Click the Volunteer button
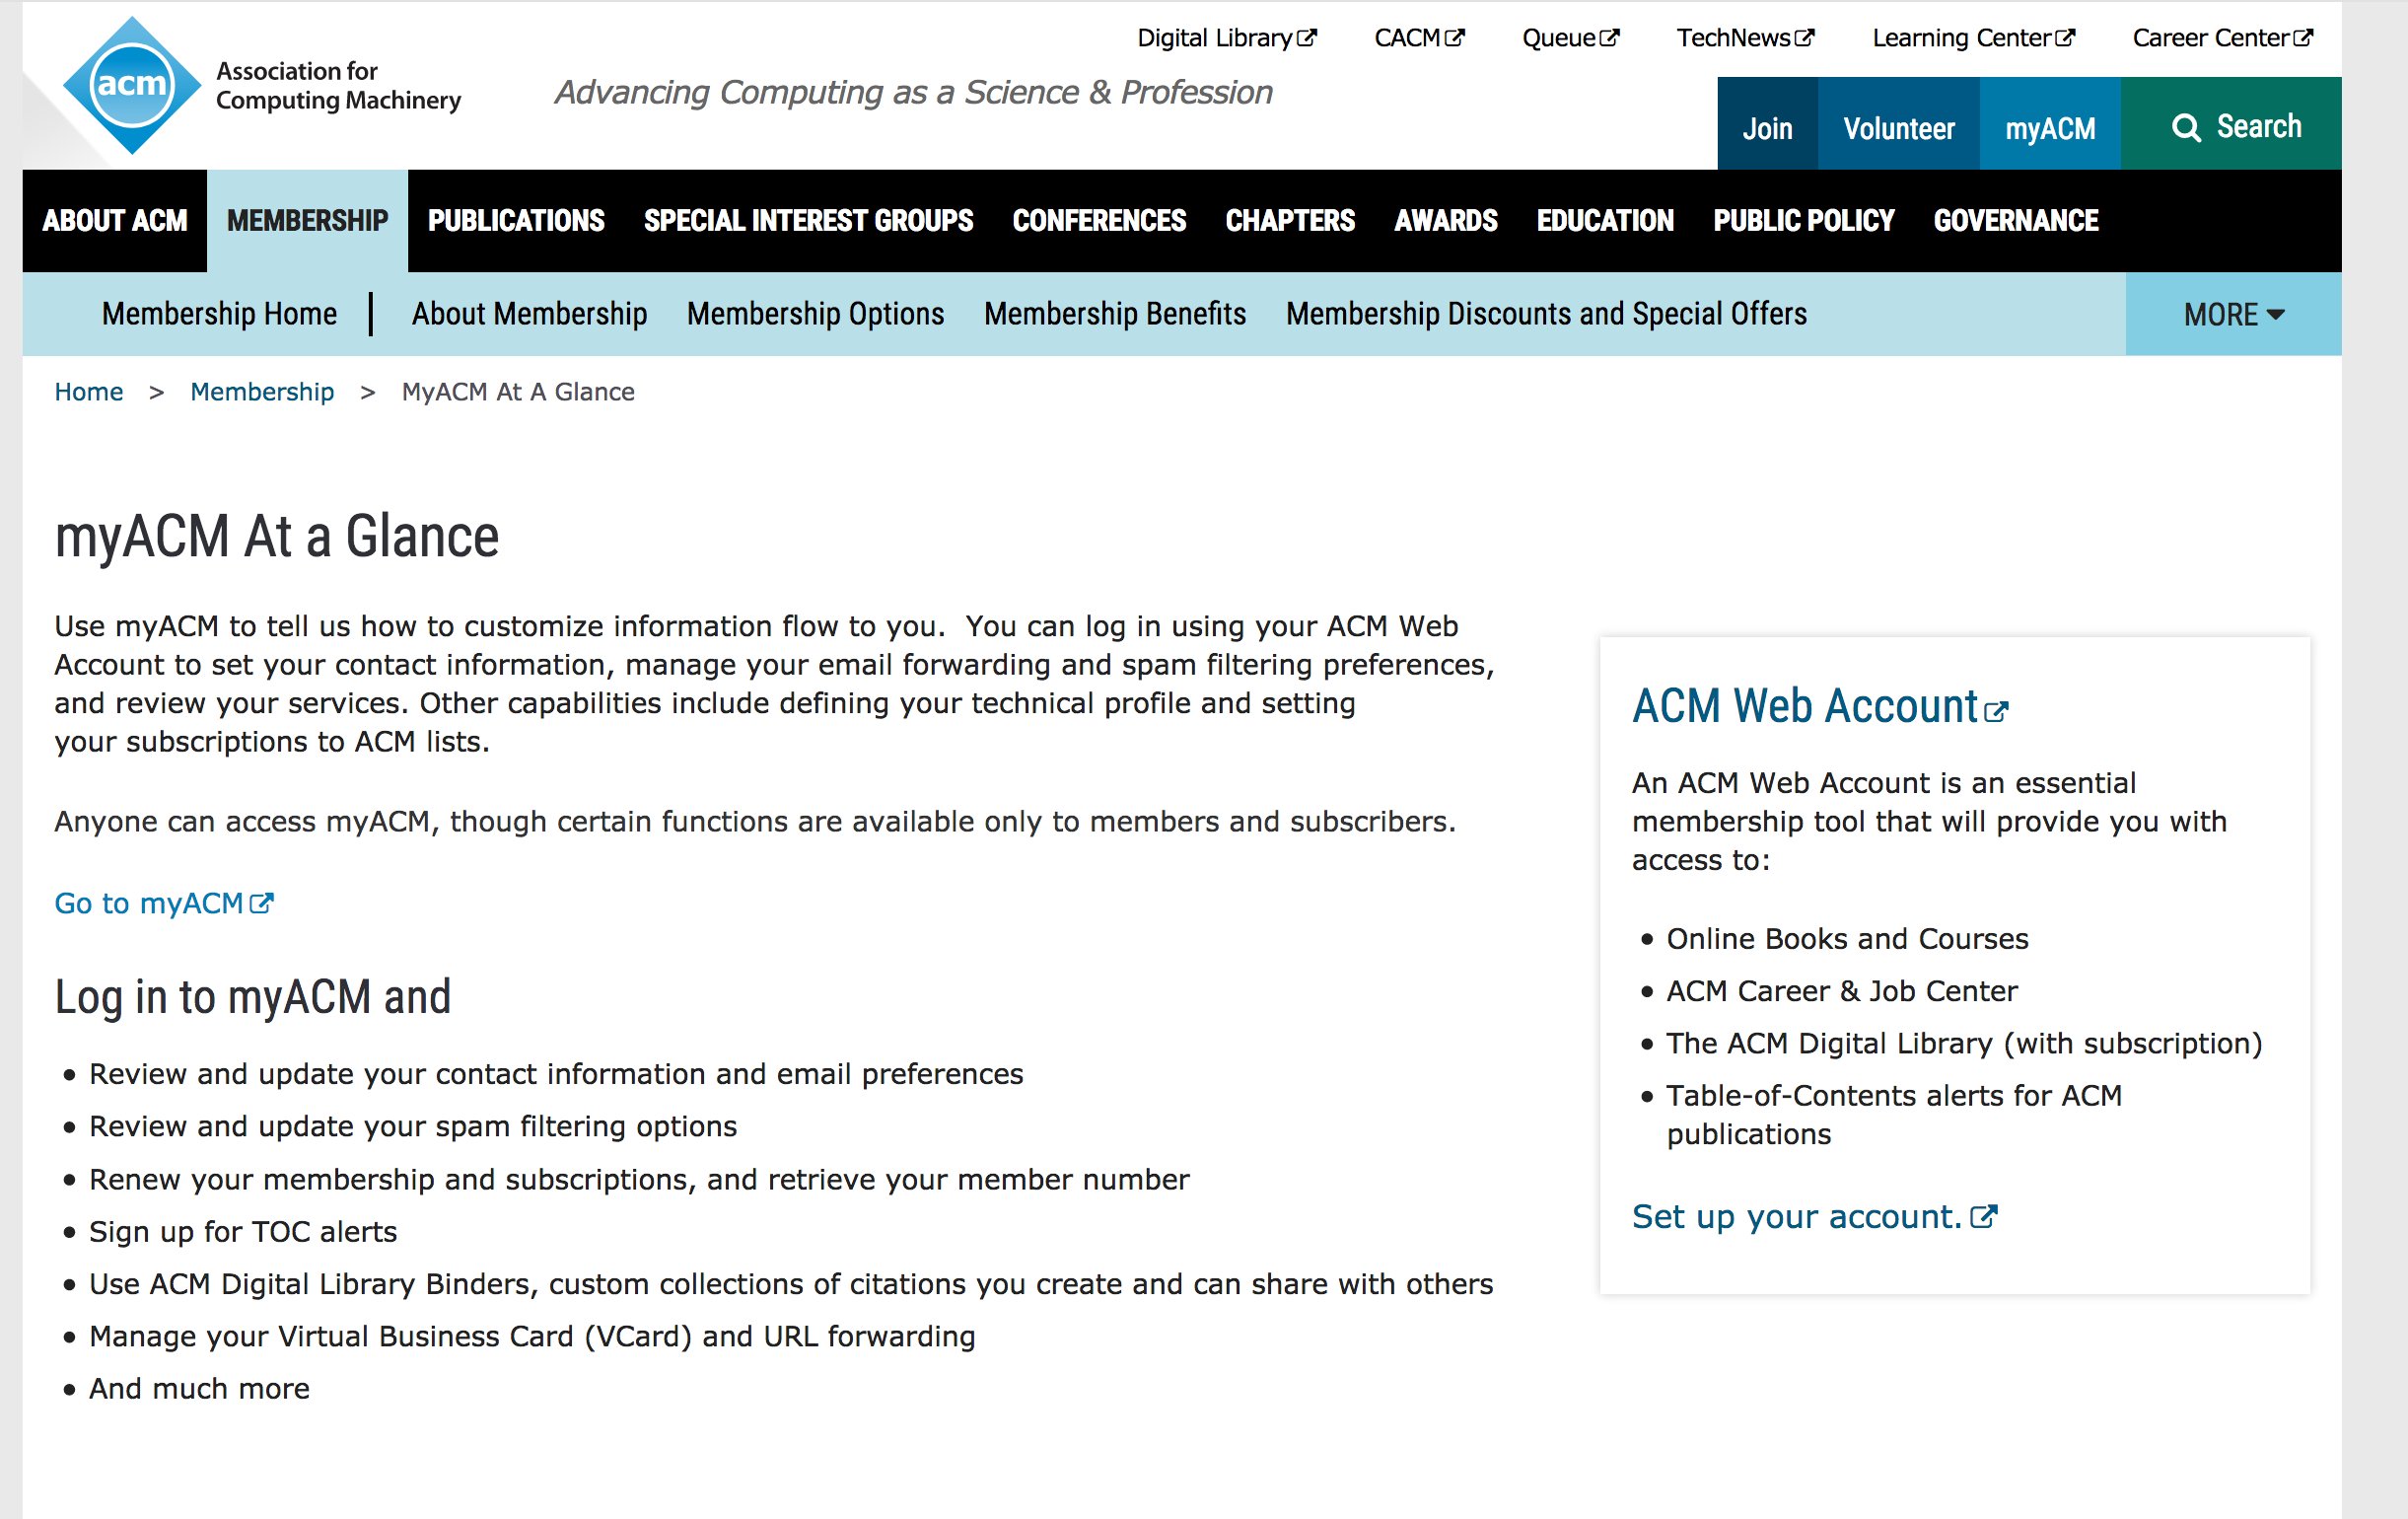2408x1519 pixels. (x=1899, y=124)
